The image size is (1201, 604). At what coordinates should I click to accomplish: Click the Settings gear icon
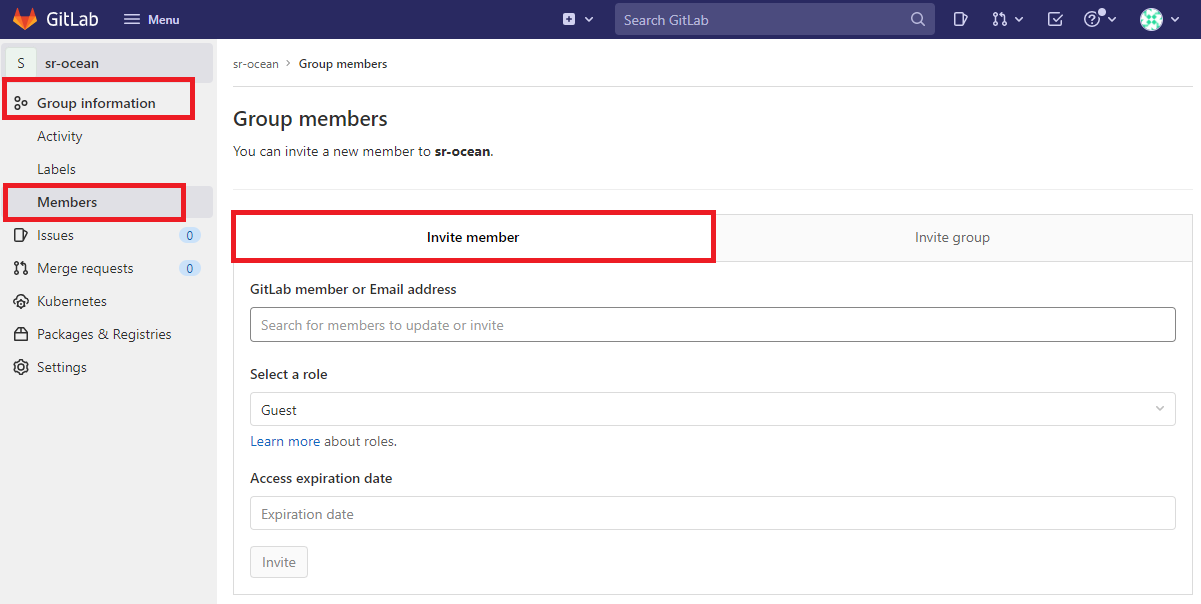click(x=20, y=367)
